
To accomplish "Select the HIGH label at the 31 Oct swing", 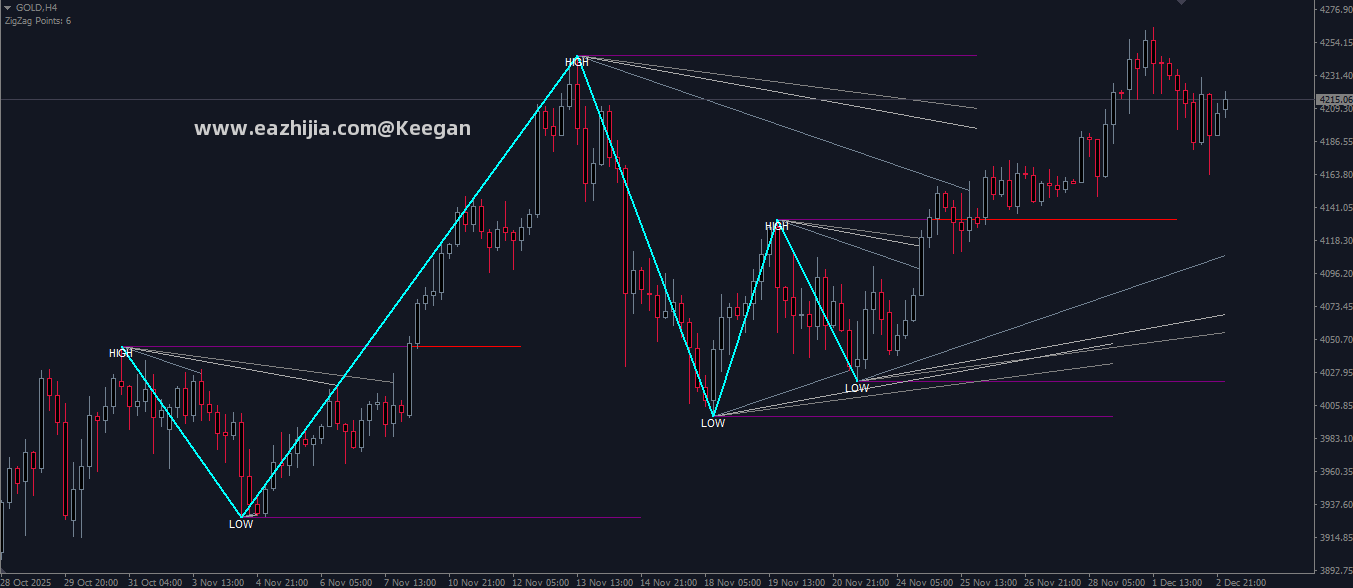I will [121, 353].
